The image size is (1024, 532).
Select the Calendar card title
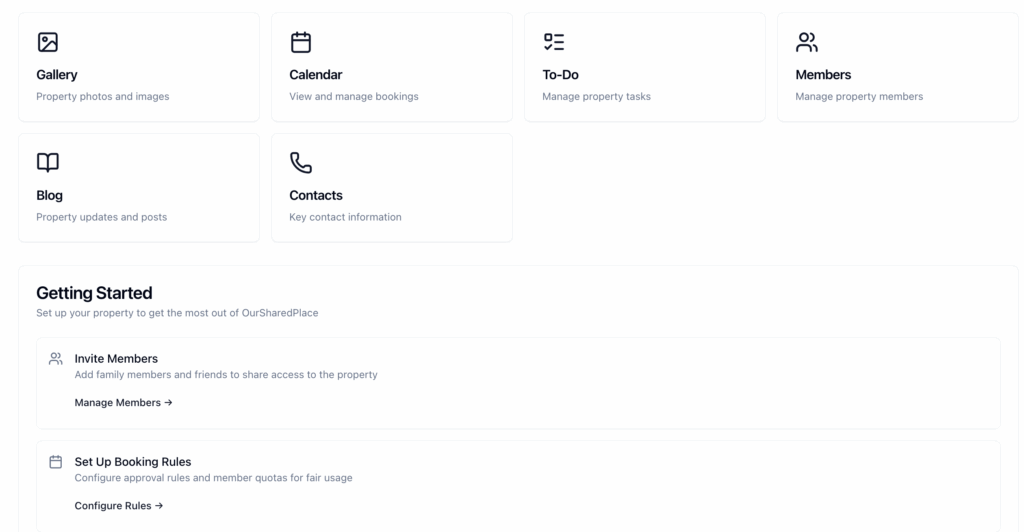point(316,75)
